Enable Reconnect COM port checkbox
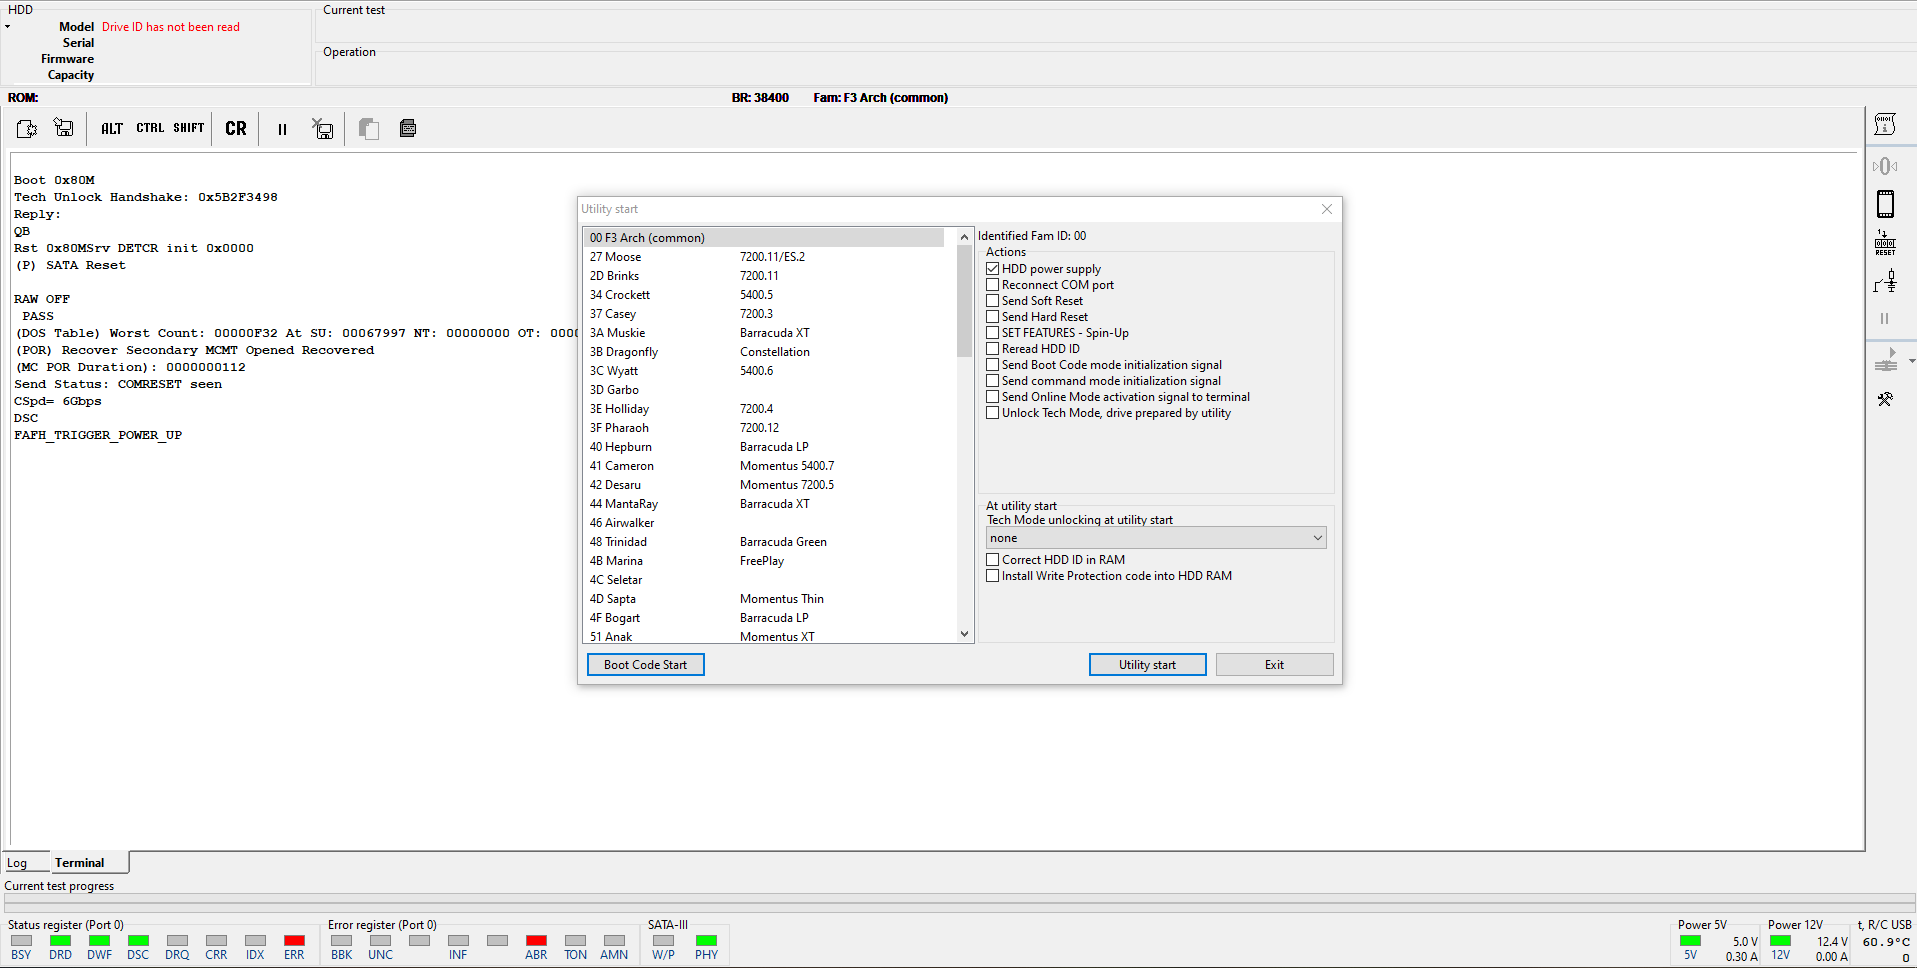 click(993, 285)
